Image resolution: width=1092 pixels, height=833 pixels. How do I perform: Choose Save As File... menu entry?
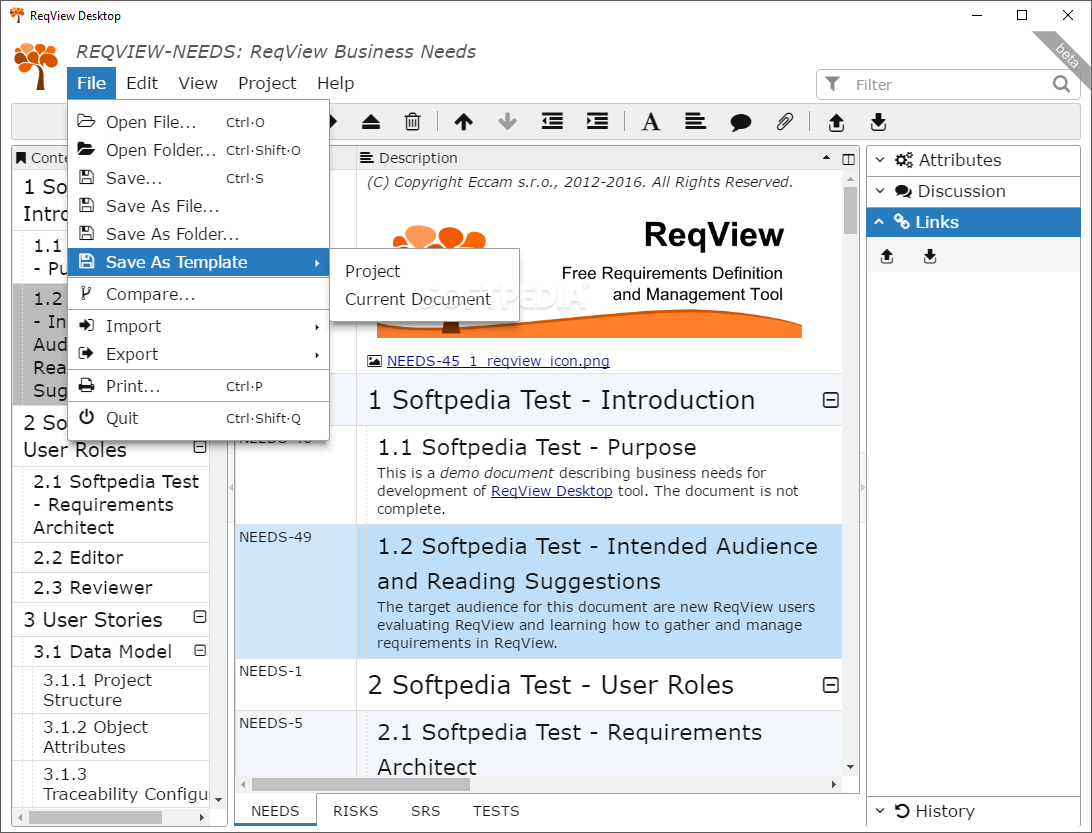[198, 206]
